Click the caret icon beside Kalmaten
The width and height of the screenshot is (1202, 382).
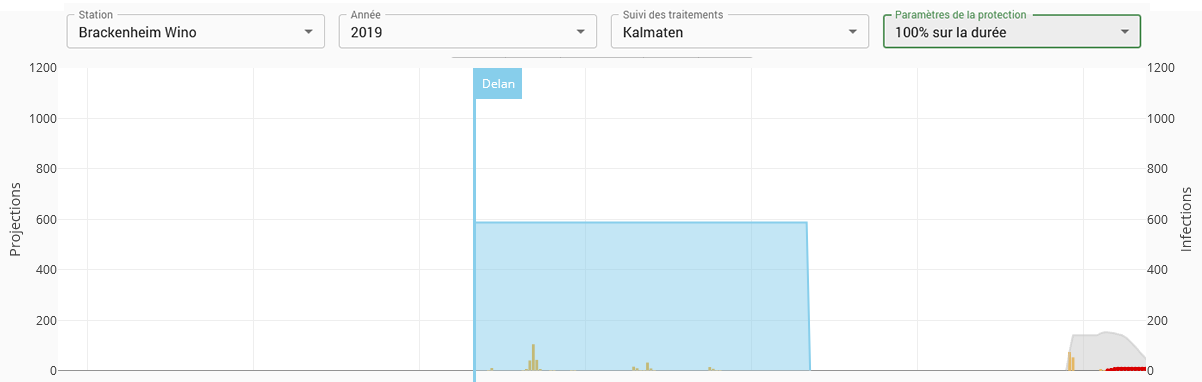coord(852,32)
